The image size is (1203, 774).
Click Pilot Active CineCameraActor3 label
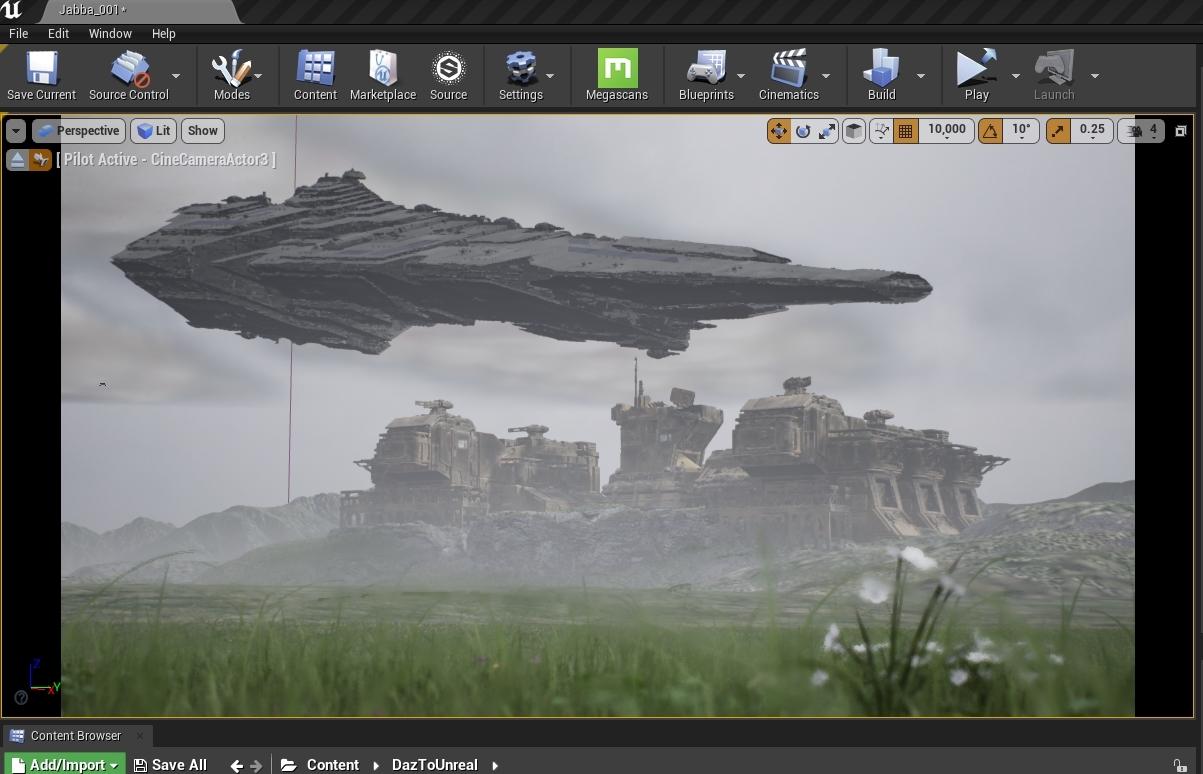[166, 160]
